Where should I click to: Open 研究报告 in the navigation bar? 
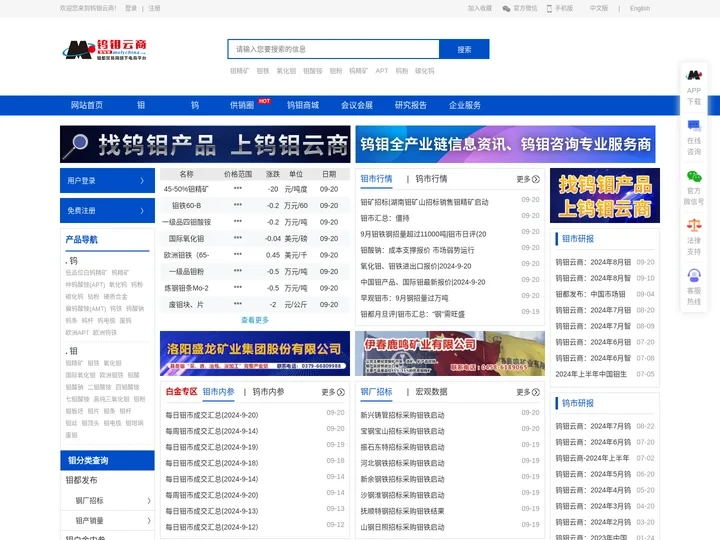411,105
